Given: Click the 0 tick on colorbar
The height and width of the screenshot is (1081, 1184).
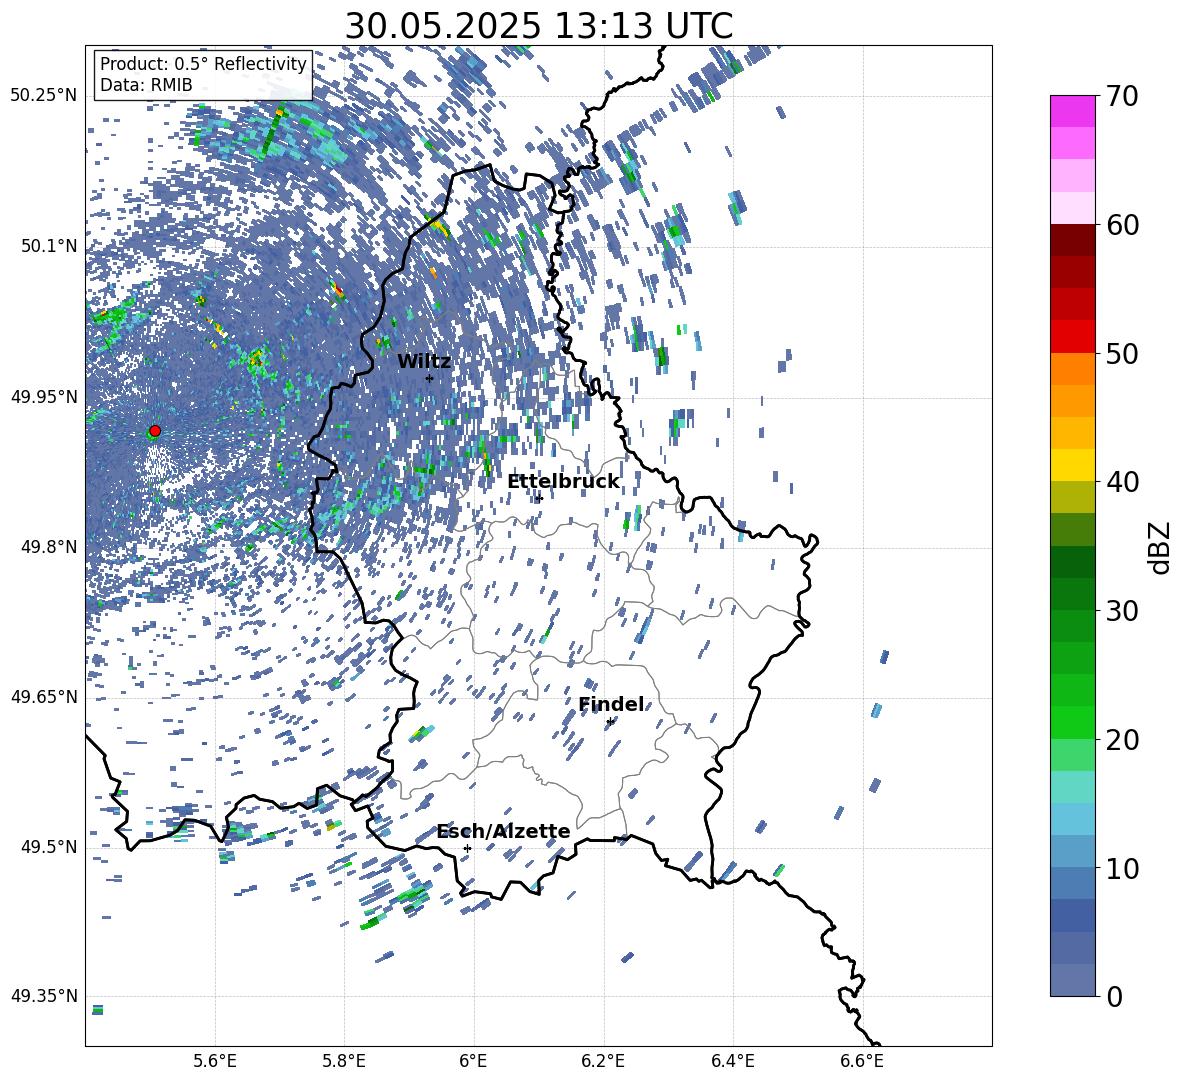Looking at the screenshot, I should (1114, 996).
